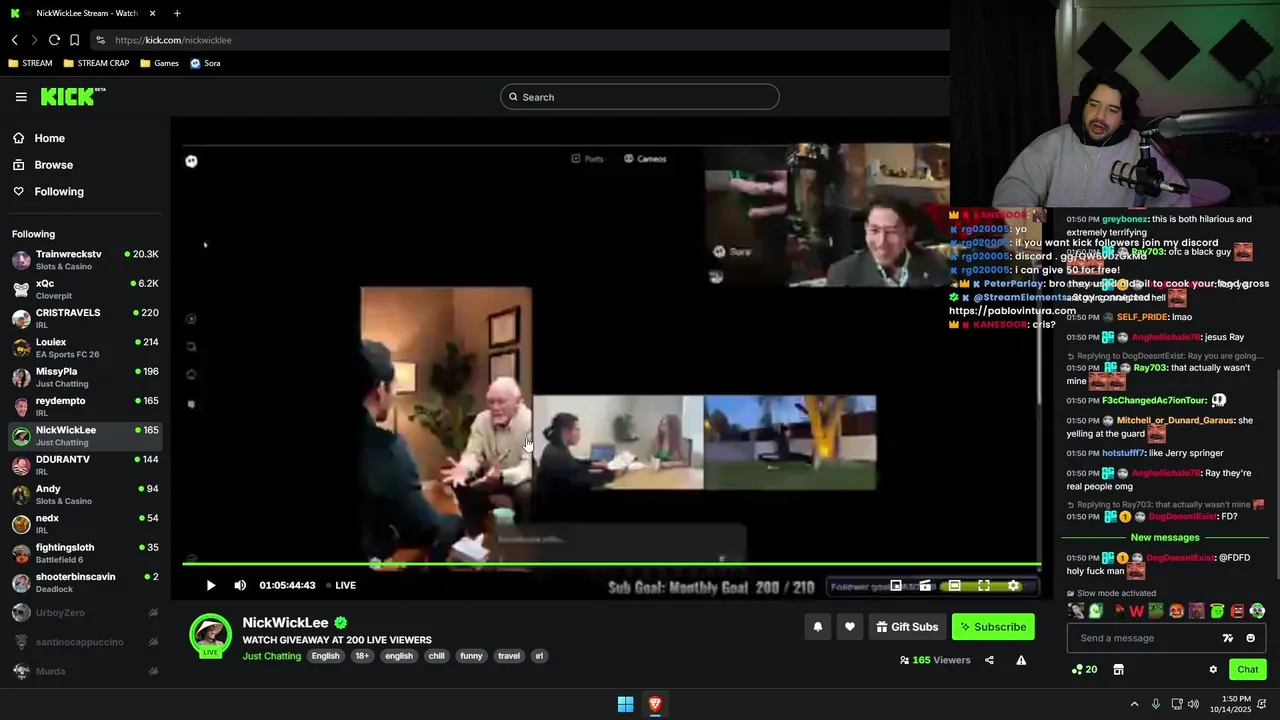Select the chill tag
The image size is (1280, 720).
pyautogui.click(x=437, y=656)
